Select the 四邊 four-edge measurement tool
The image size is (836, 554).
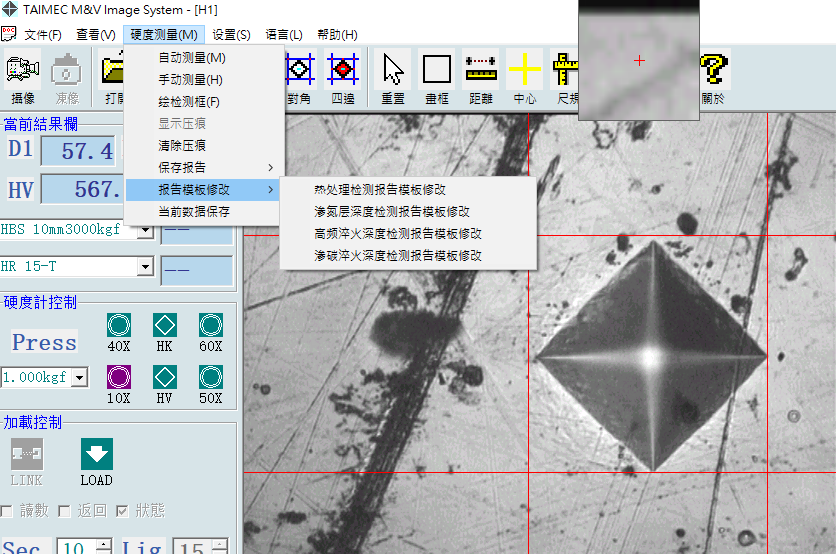(343, 76)
